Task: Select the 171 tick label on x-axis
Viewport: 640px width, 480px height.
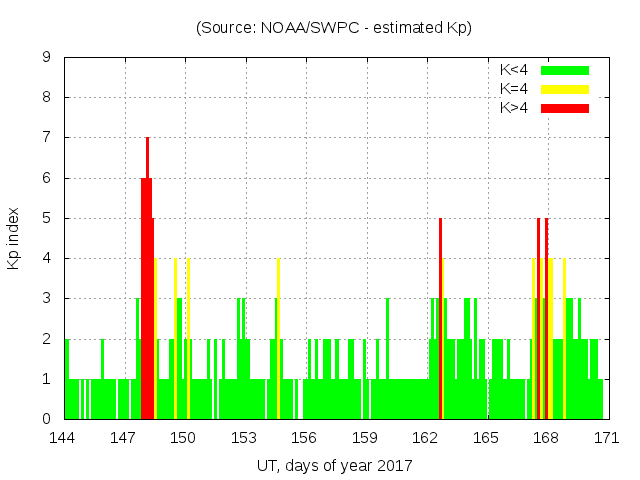Action: [606, 438]
